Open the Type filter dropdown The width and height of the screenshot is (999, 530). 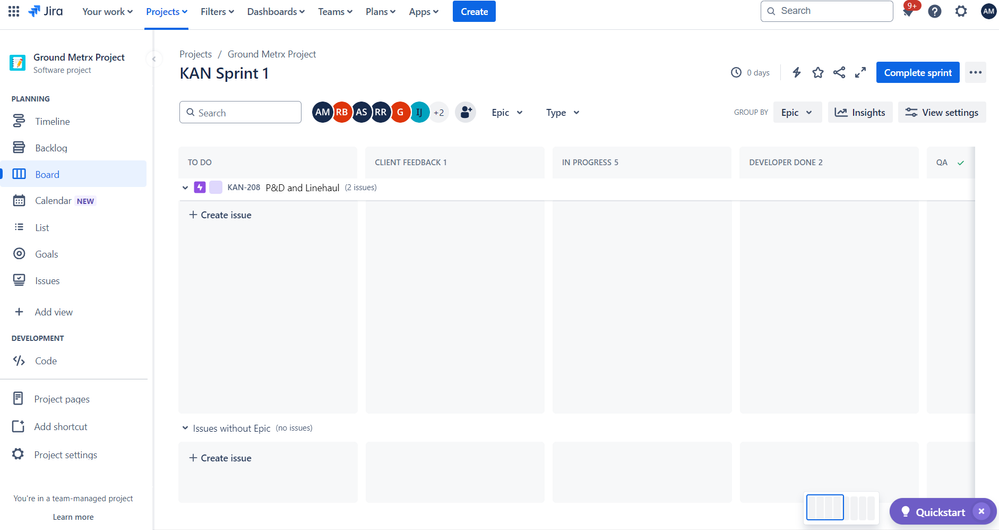click(563, 112)
